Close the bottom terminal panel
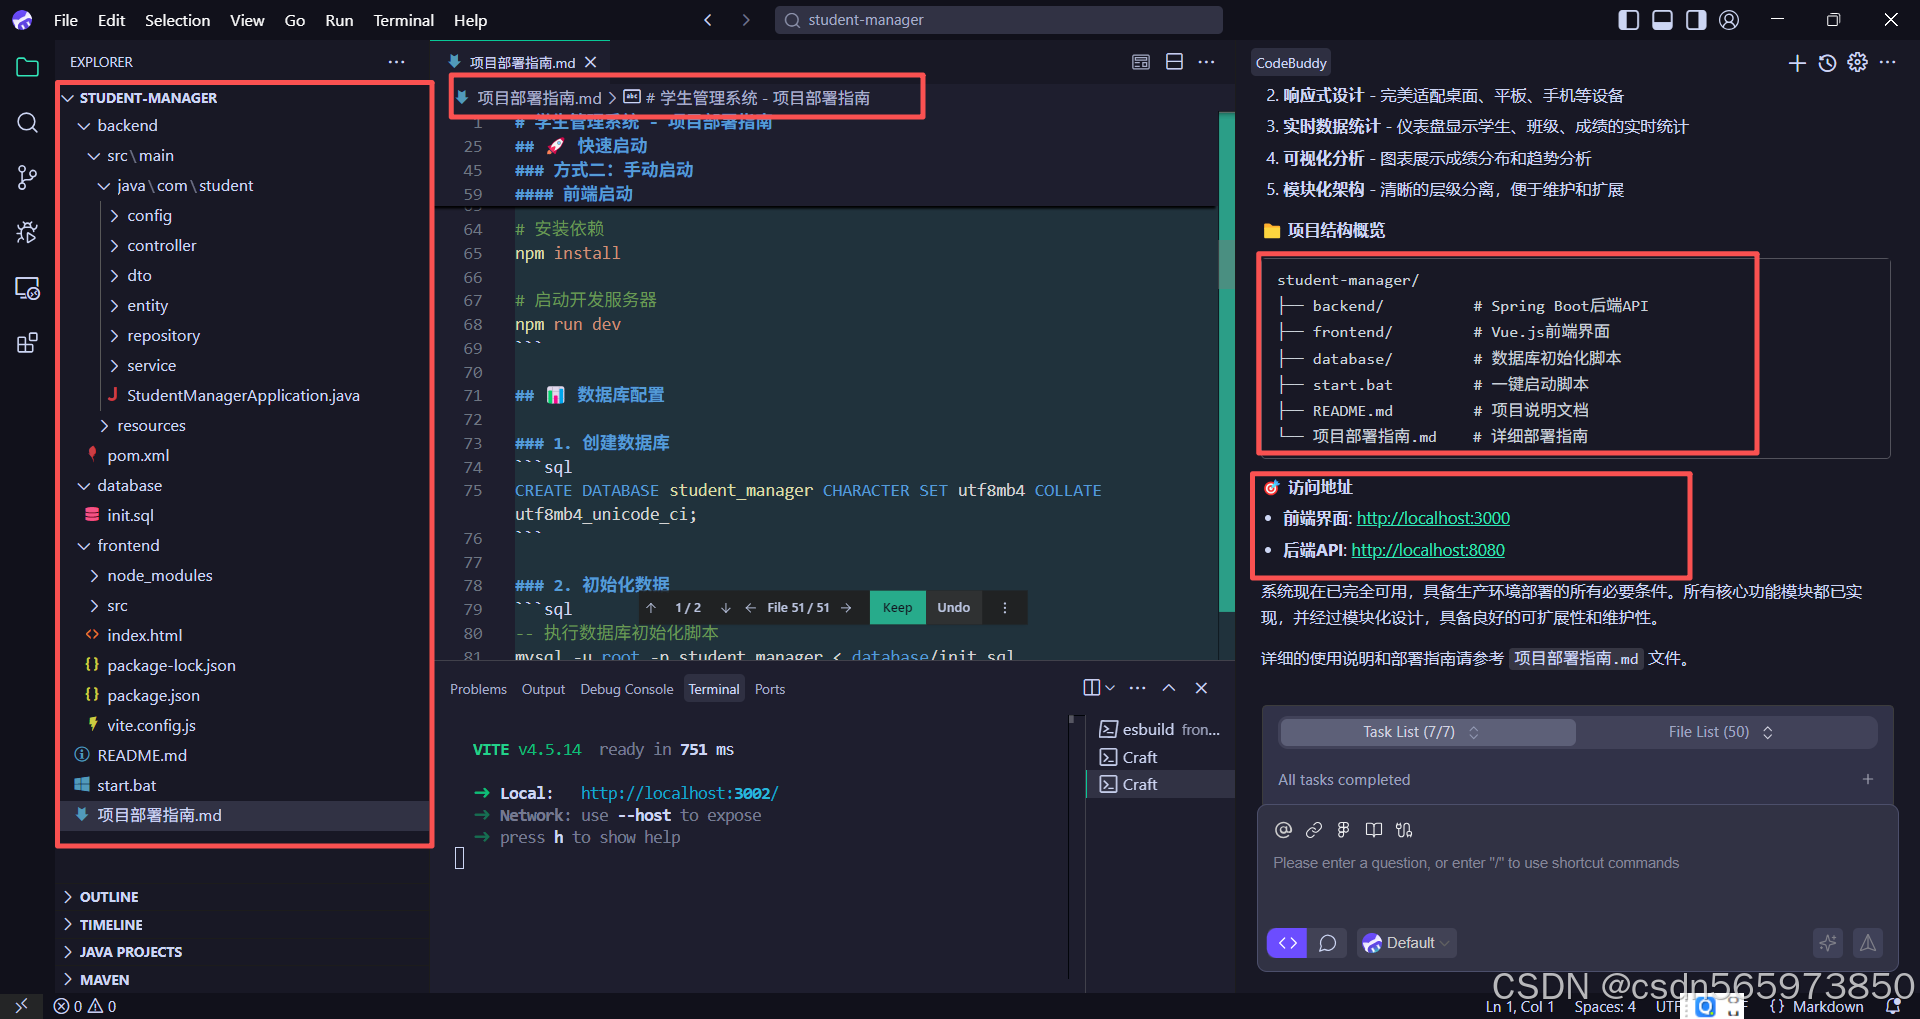Image resolution: width=1920 pixels, height=1019 pixels. pyautogui.click(x=1201, y=688)
